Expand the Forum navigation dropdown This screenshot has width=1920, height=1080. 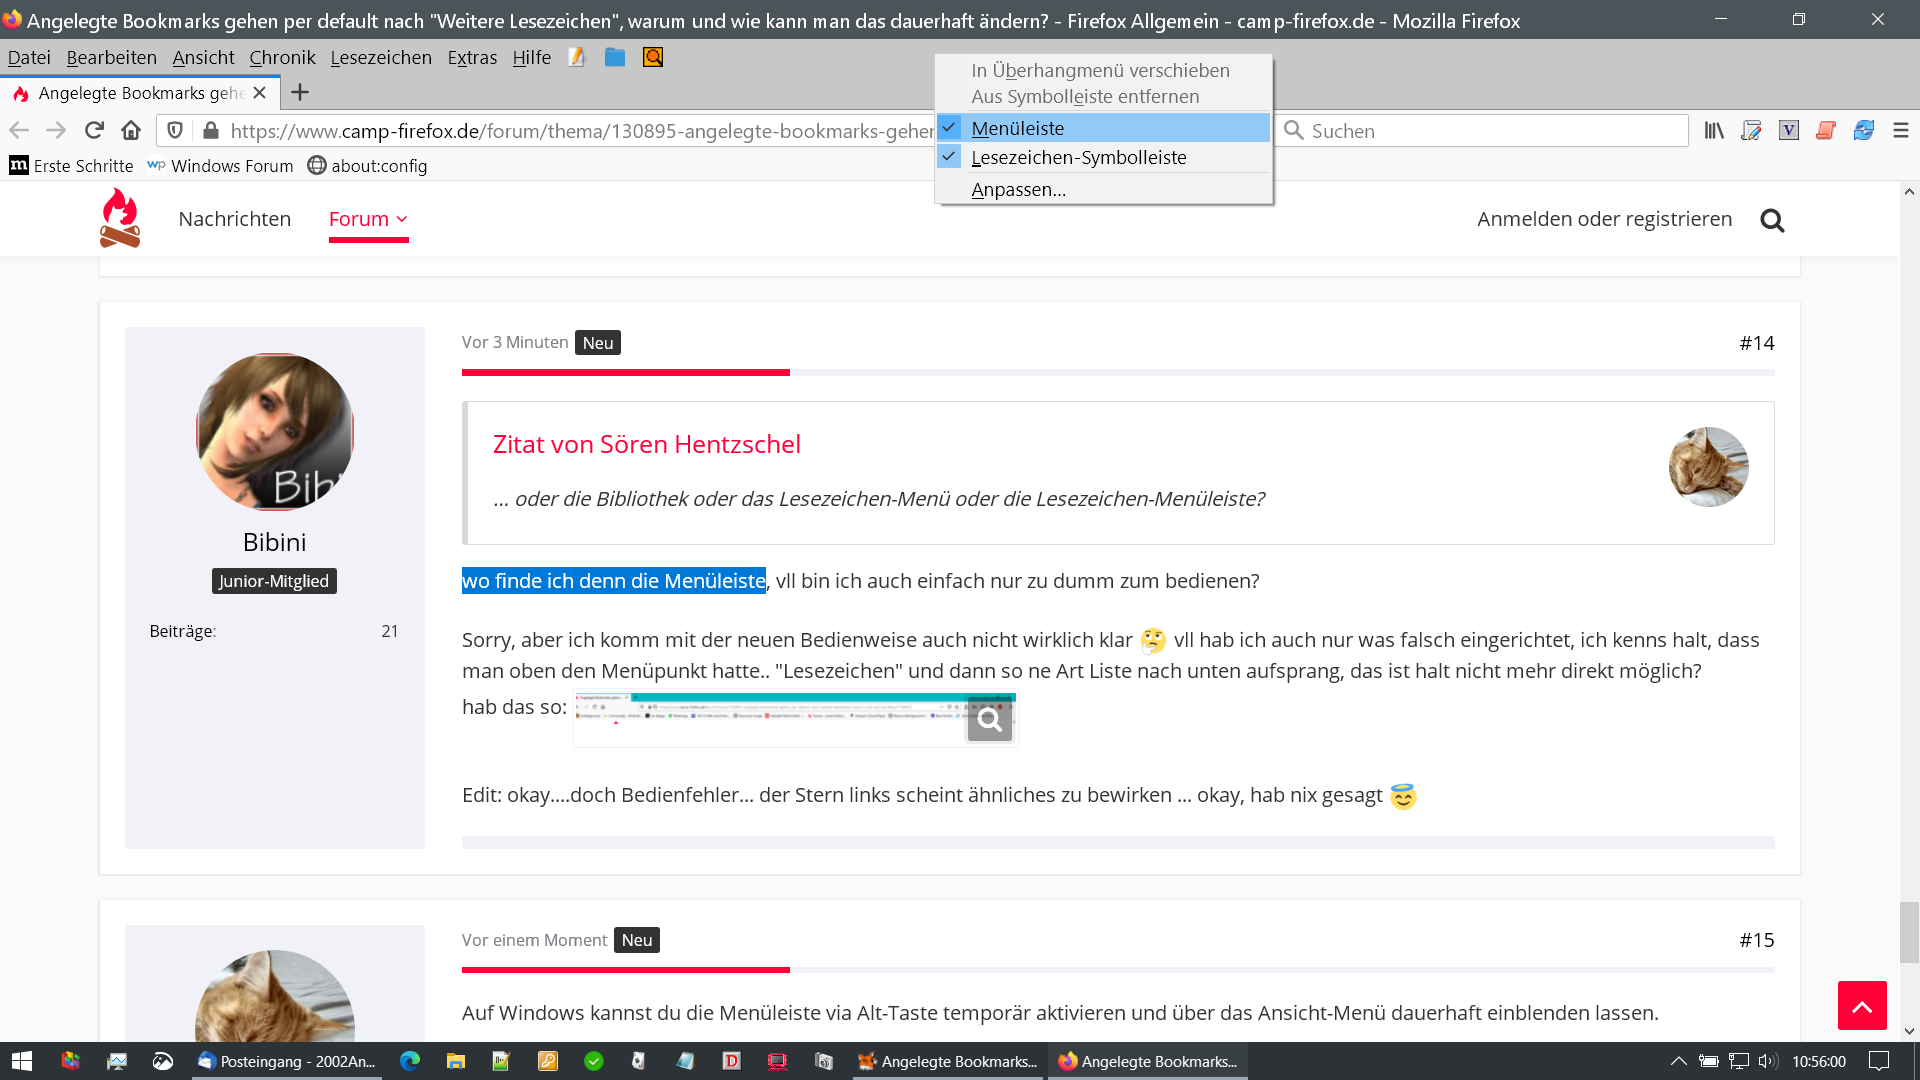pos(368,219)
